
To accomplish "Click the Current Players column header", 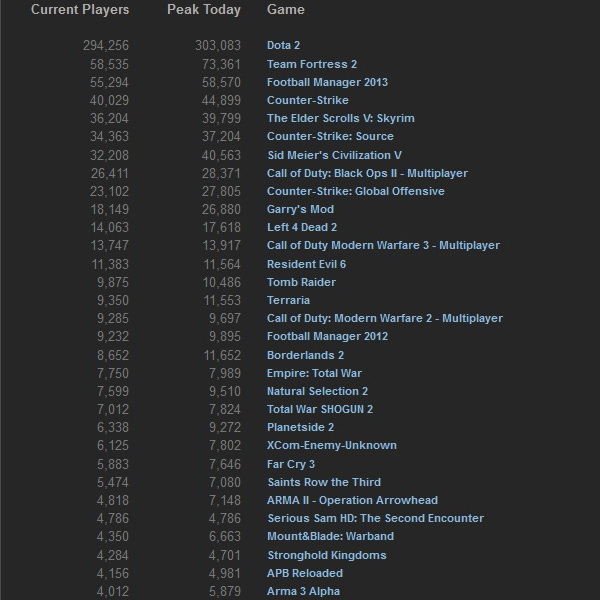I will (x=80, y=10).
